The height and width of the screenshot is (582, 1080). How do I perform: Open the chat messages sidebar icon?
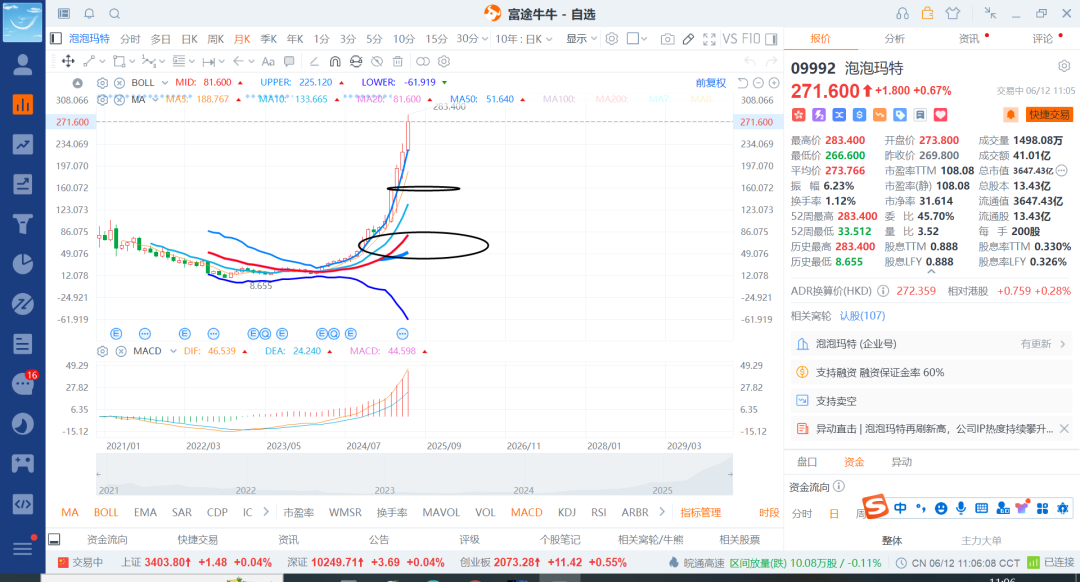click(x=23, y=384)
